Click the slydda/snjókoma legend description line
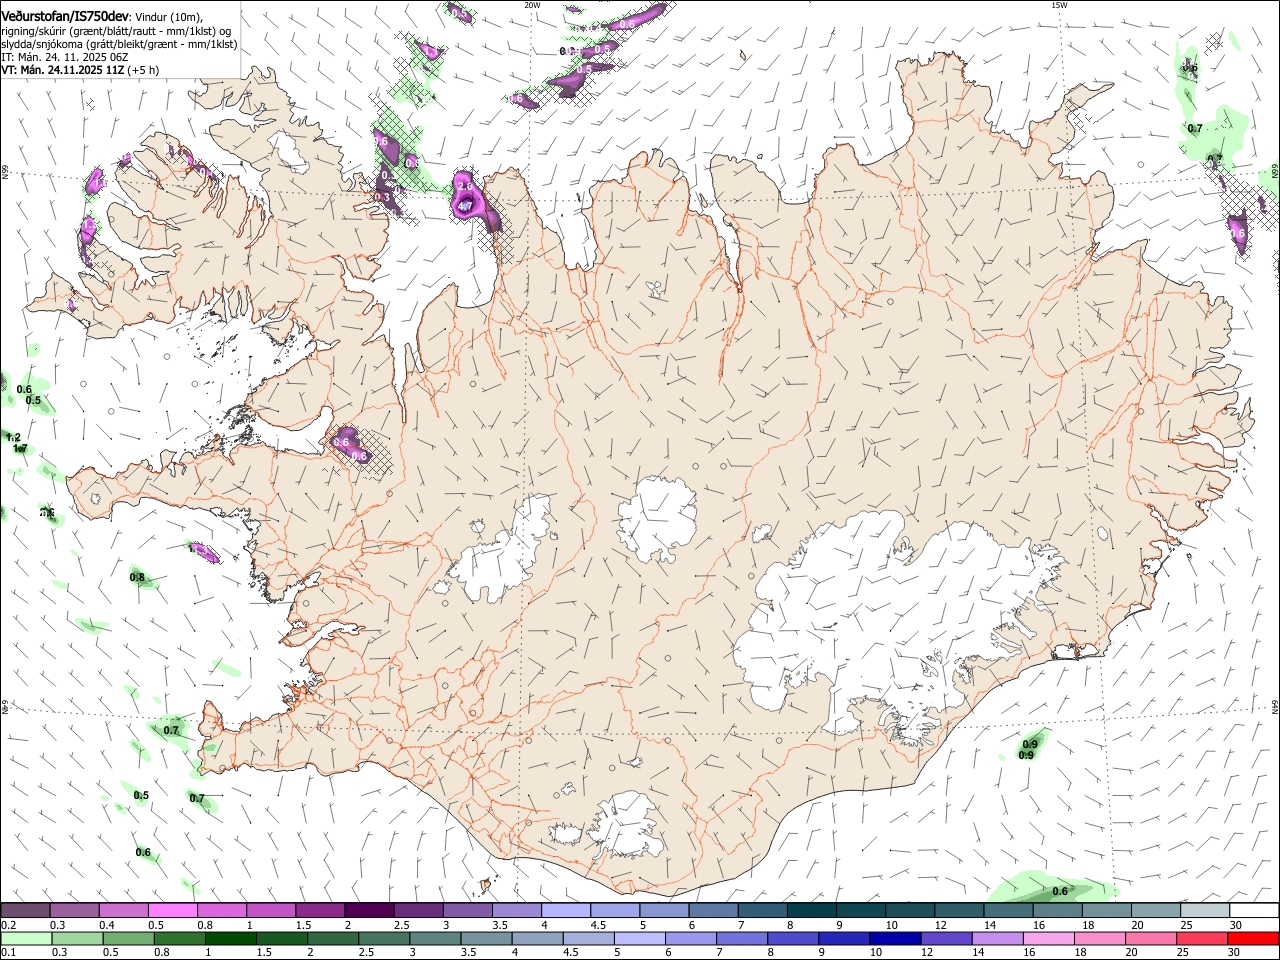Viewport: 1280px width, 960px height. pyautogui.click(x=119, y=44)
